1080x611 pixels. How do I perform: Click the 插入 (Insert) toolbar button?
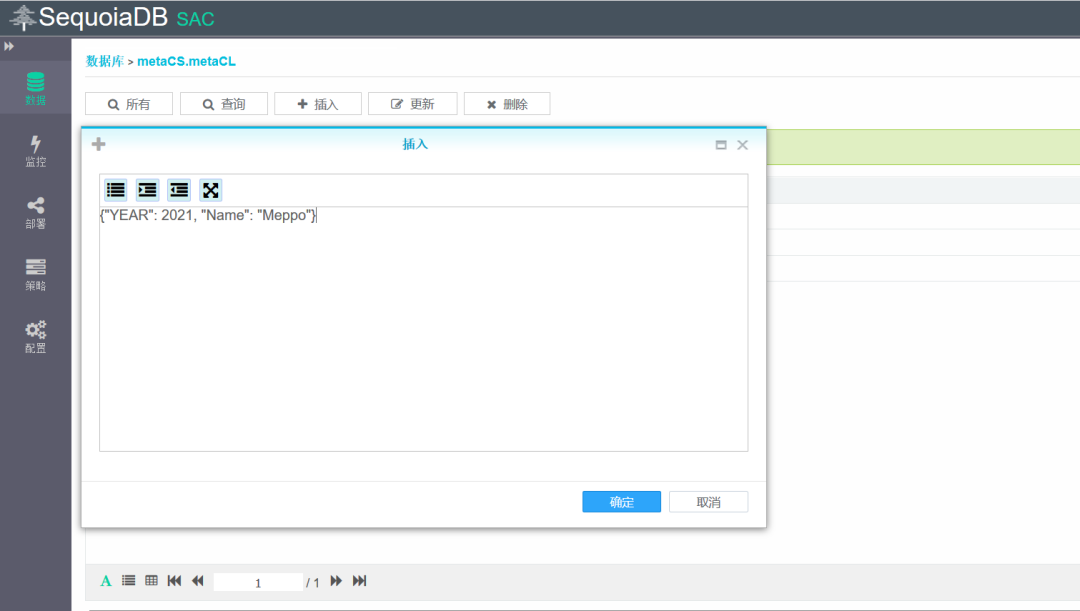click(318, 104)
